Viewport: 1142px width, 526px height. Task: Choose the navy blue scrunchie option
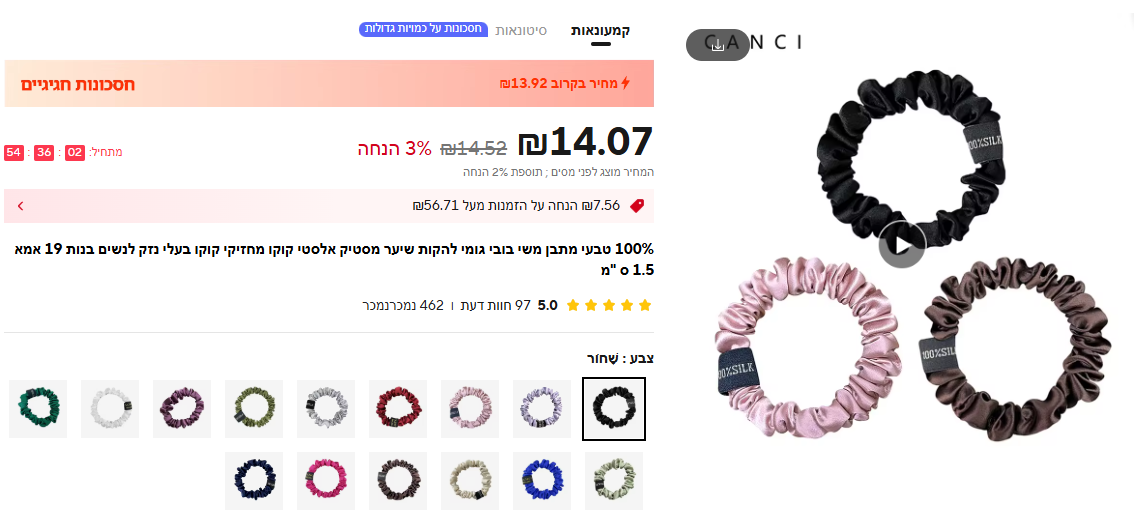[253, 481]
